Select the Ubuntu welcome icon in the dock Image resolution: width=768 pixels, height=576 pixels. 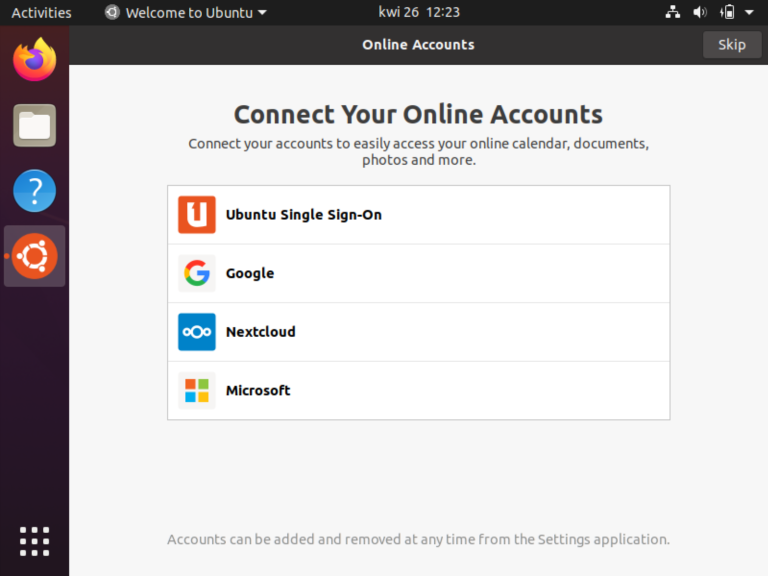click(34, 256)
